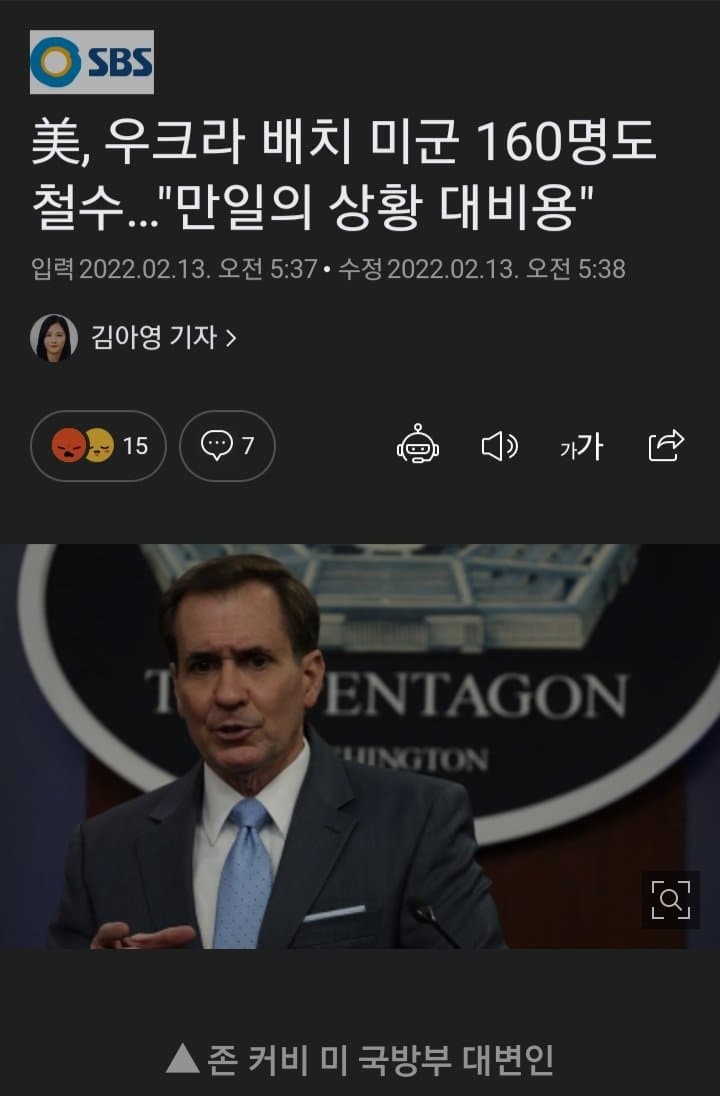
Task: Tap the 수정 2022.02.13. 오전 5:38 timestamp
Action: point(482,269)
